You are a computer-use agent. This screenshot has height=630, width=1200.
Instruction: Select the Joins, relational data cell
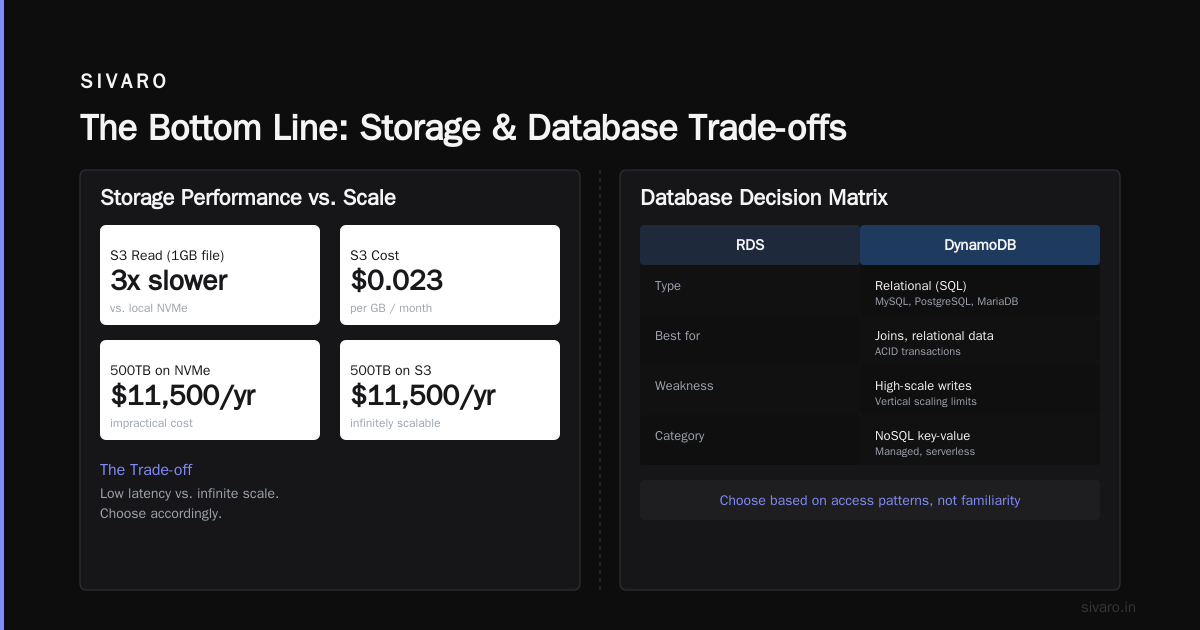pos(980,340)
